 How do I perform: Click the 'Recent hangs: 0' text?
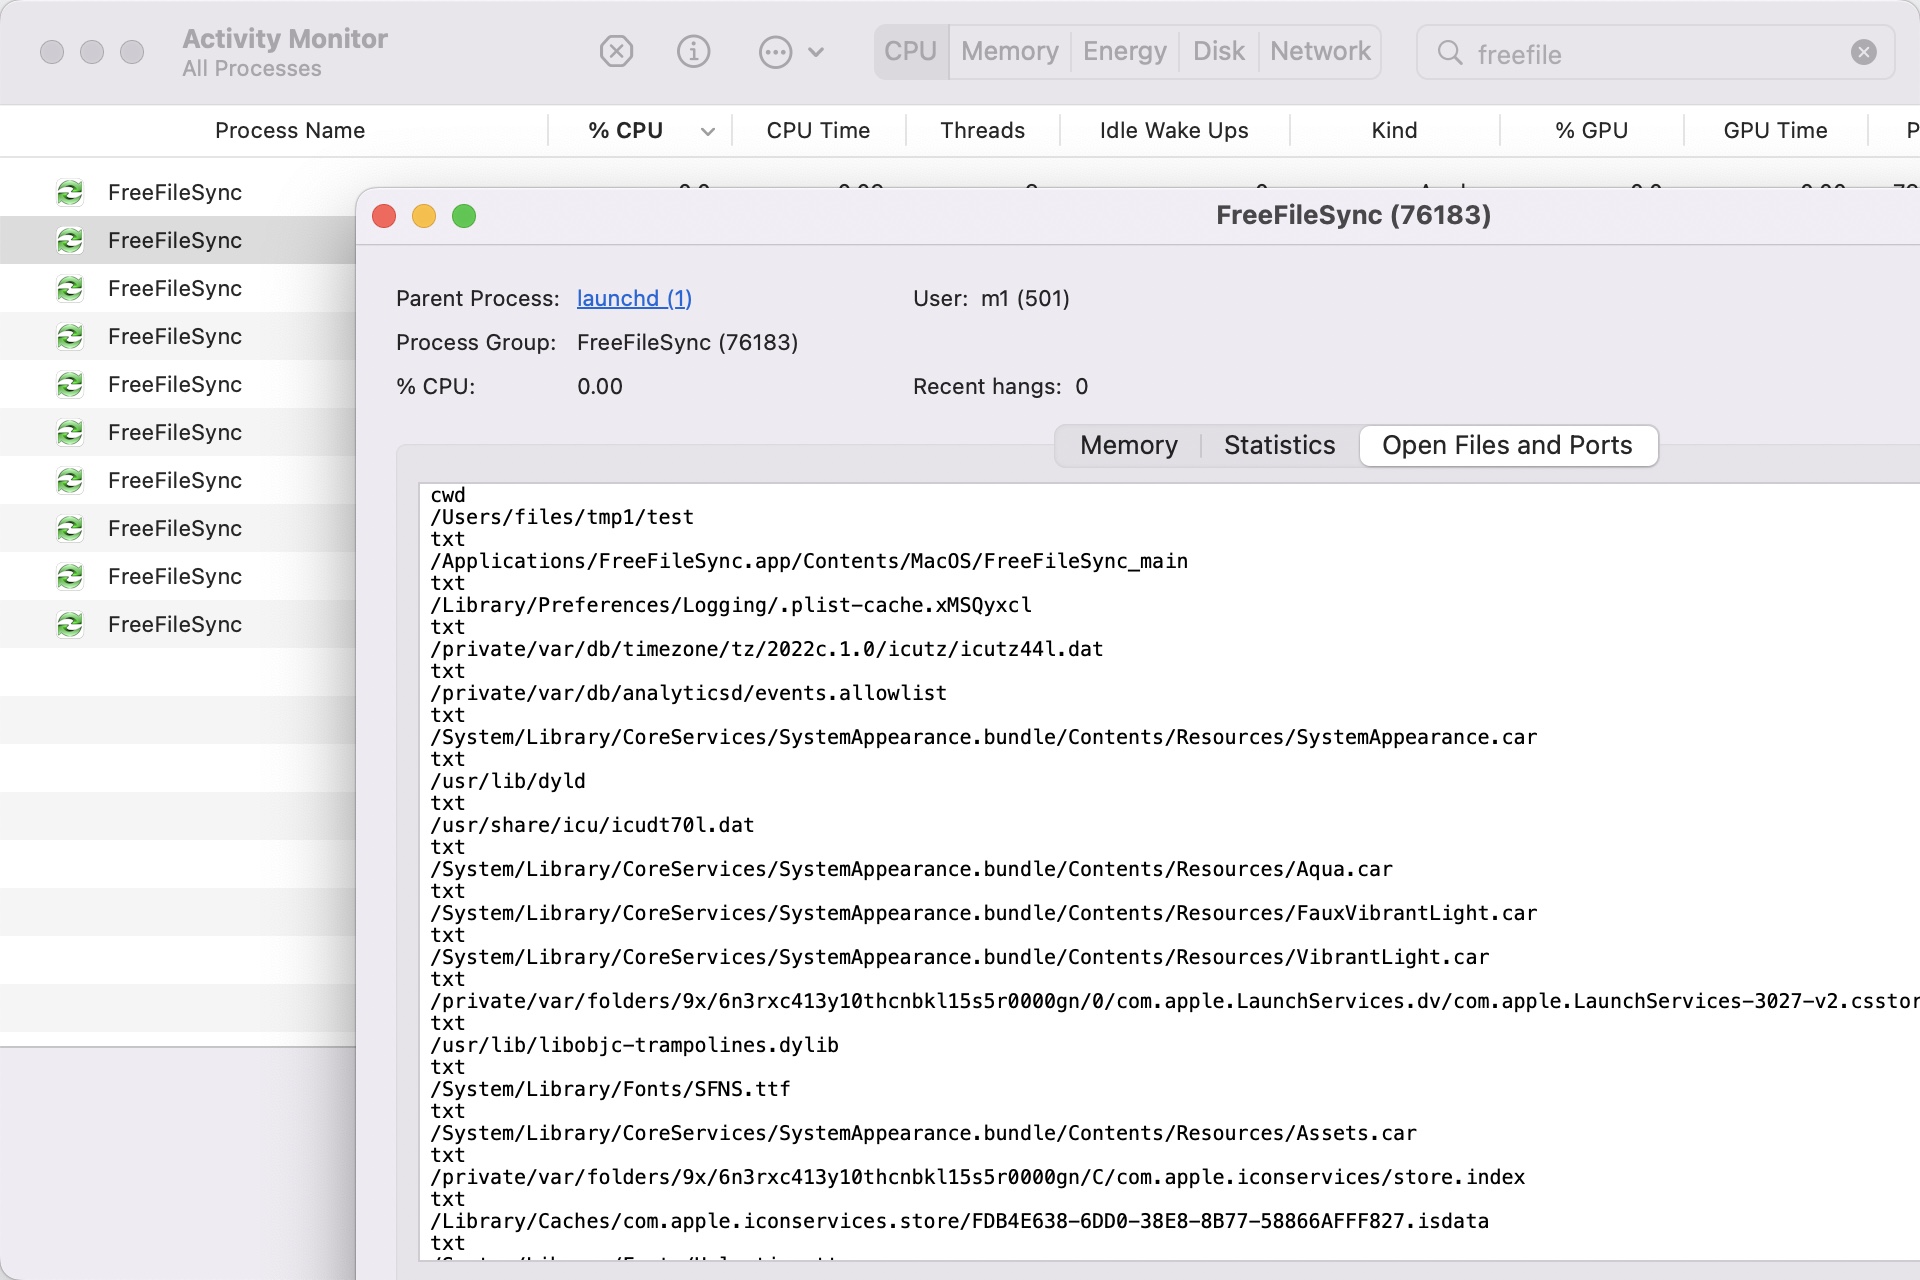(1000, 386)
